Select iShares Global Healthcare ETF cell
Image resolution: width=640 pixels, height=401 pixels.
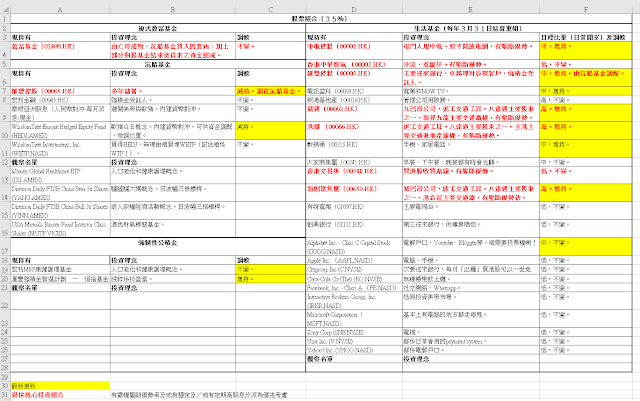[60, 176]
